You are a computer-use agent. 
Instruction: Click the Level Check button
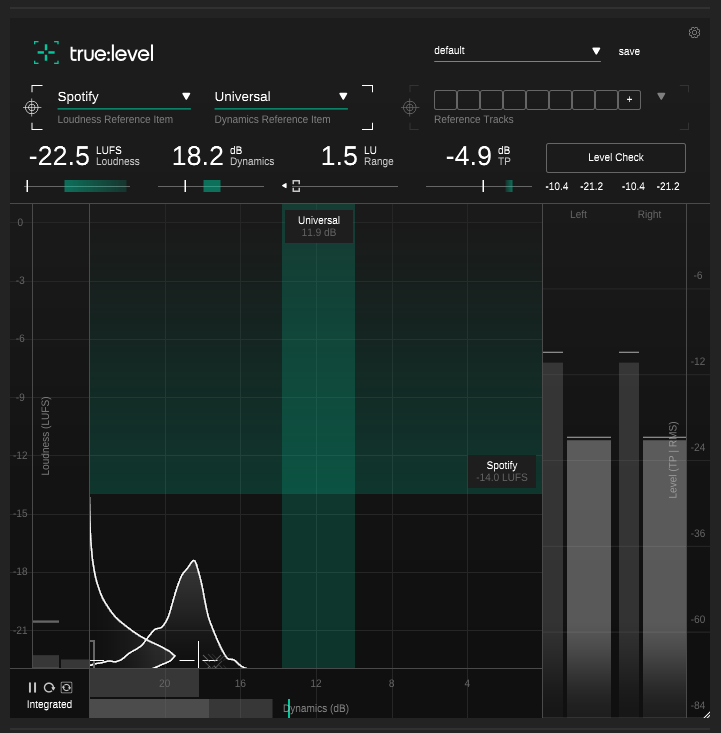tap(615, 157)
